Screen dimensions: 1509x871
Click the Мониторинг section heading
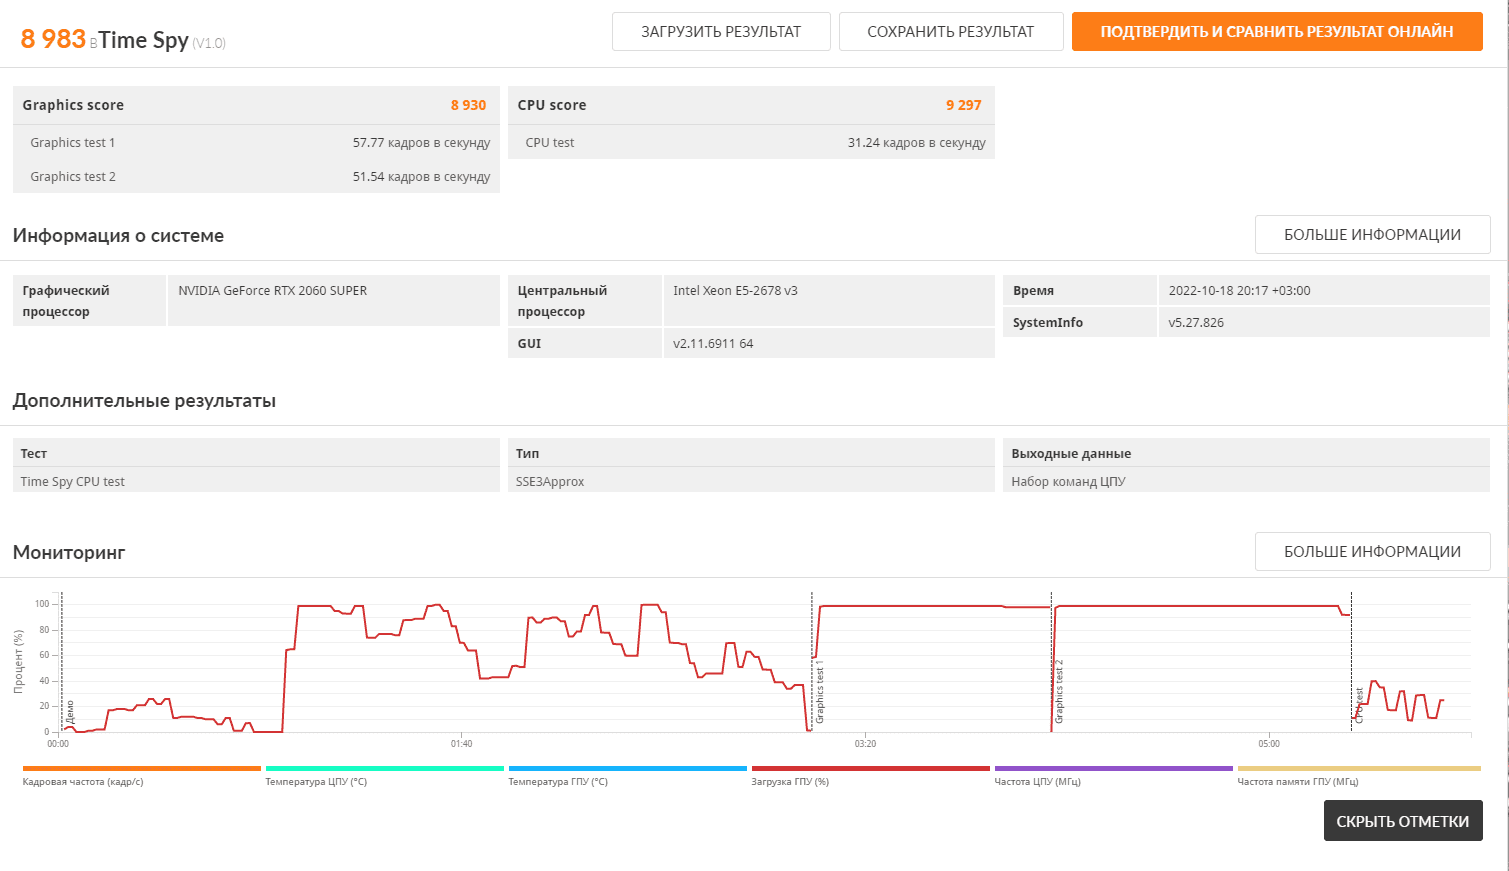[69, 552]
